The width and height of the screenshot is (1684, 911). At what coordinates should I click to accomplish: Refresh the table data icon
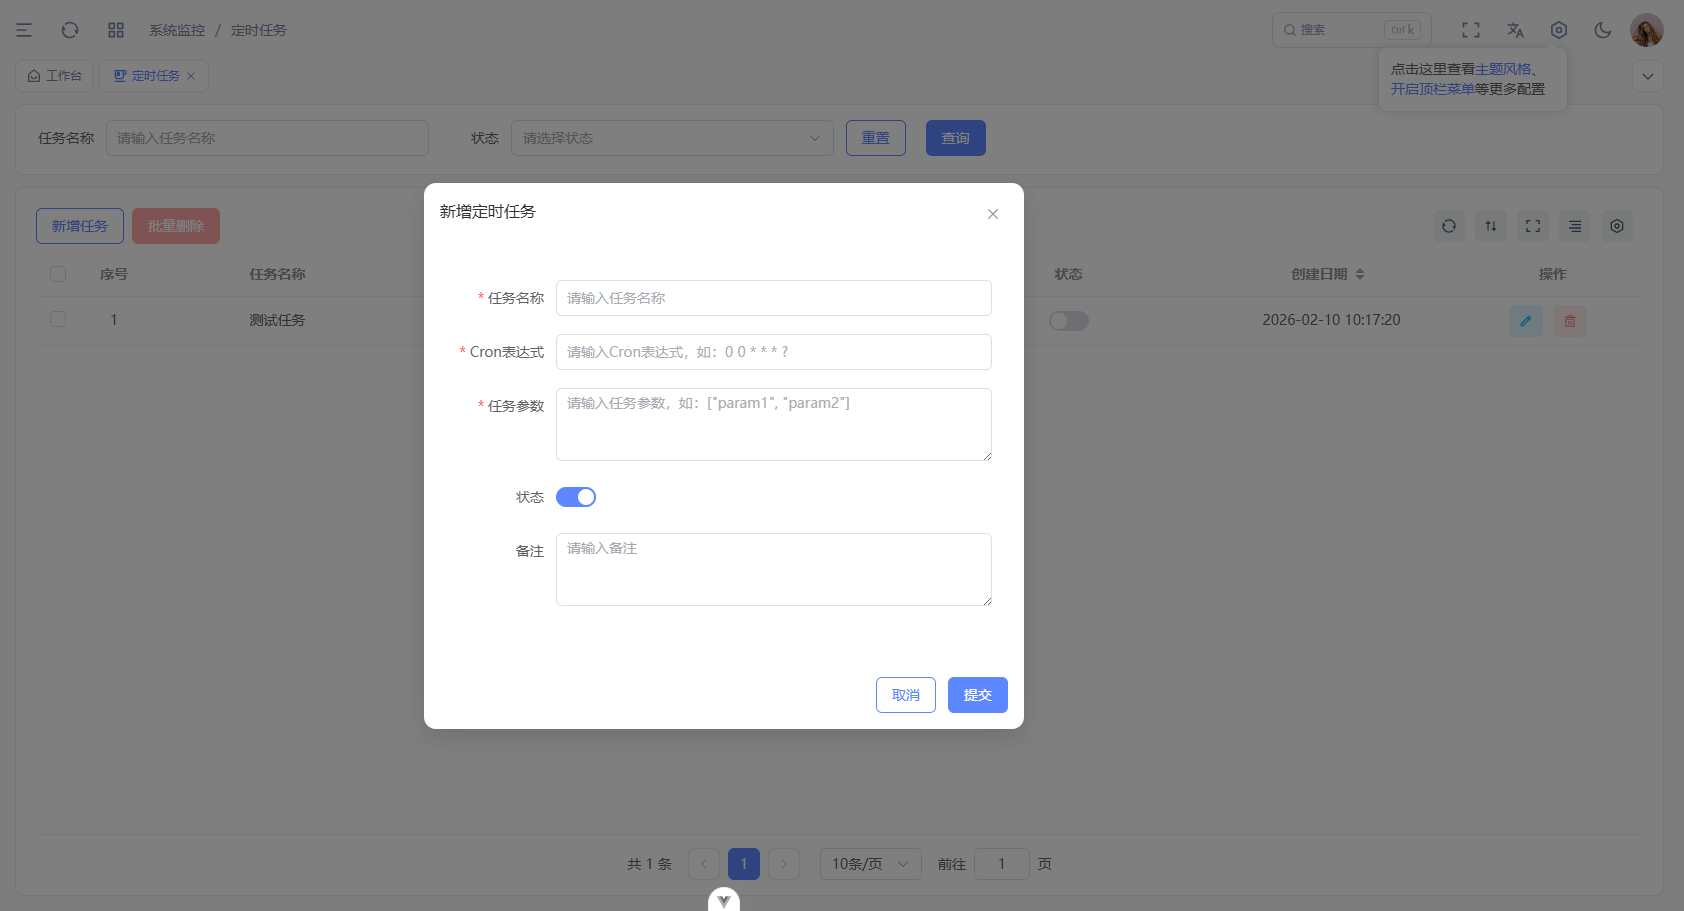point(1449,226)
